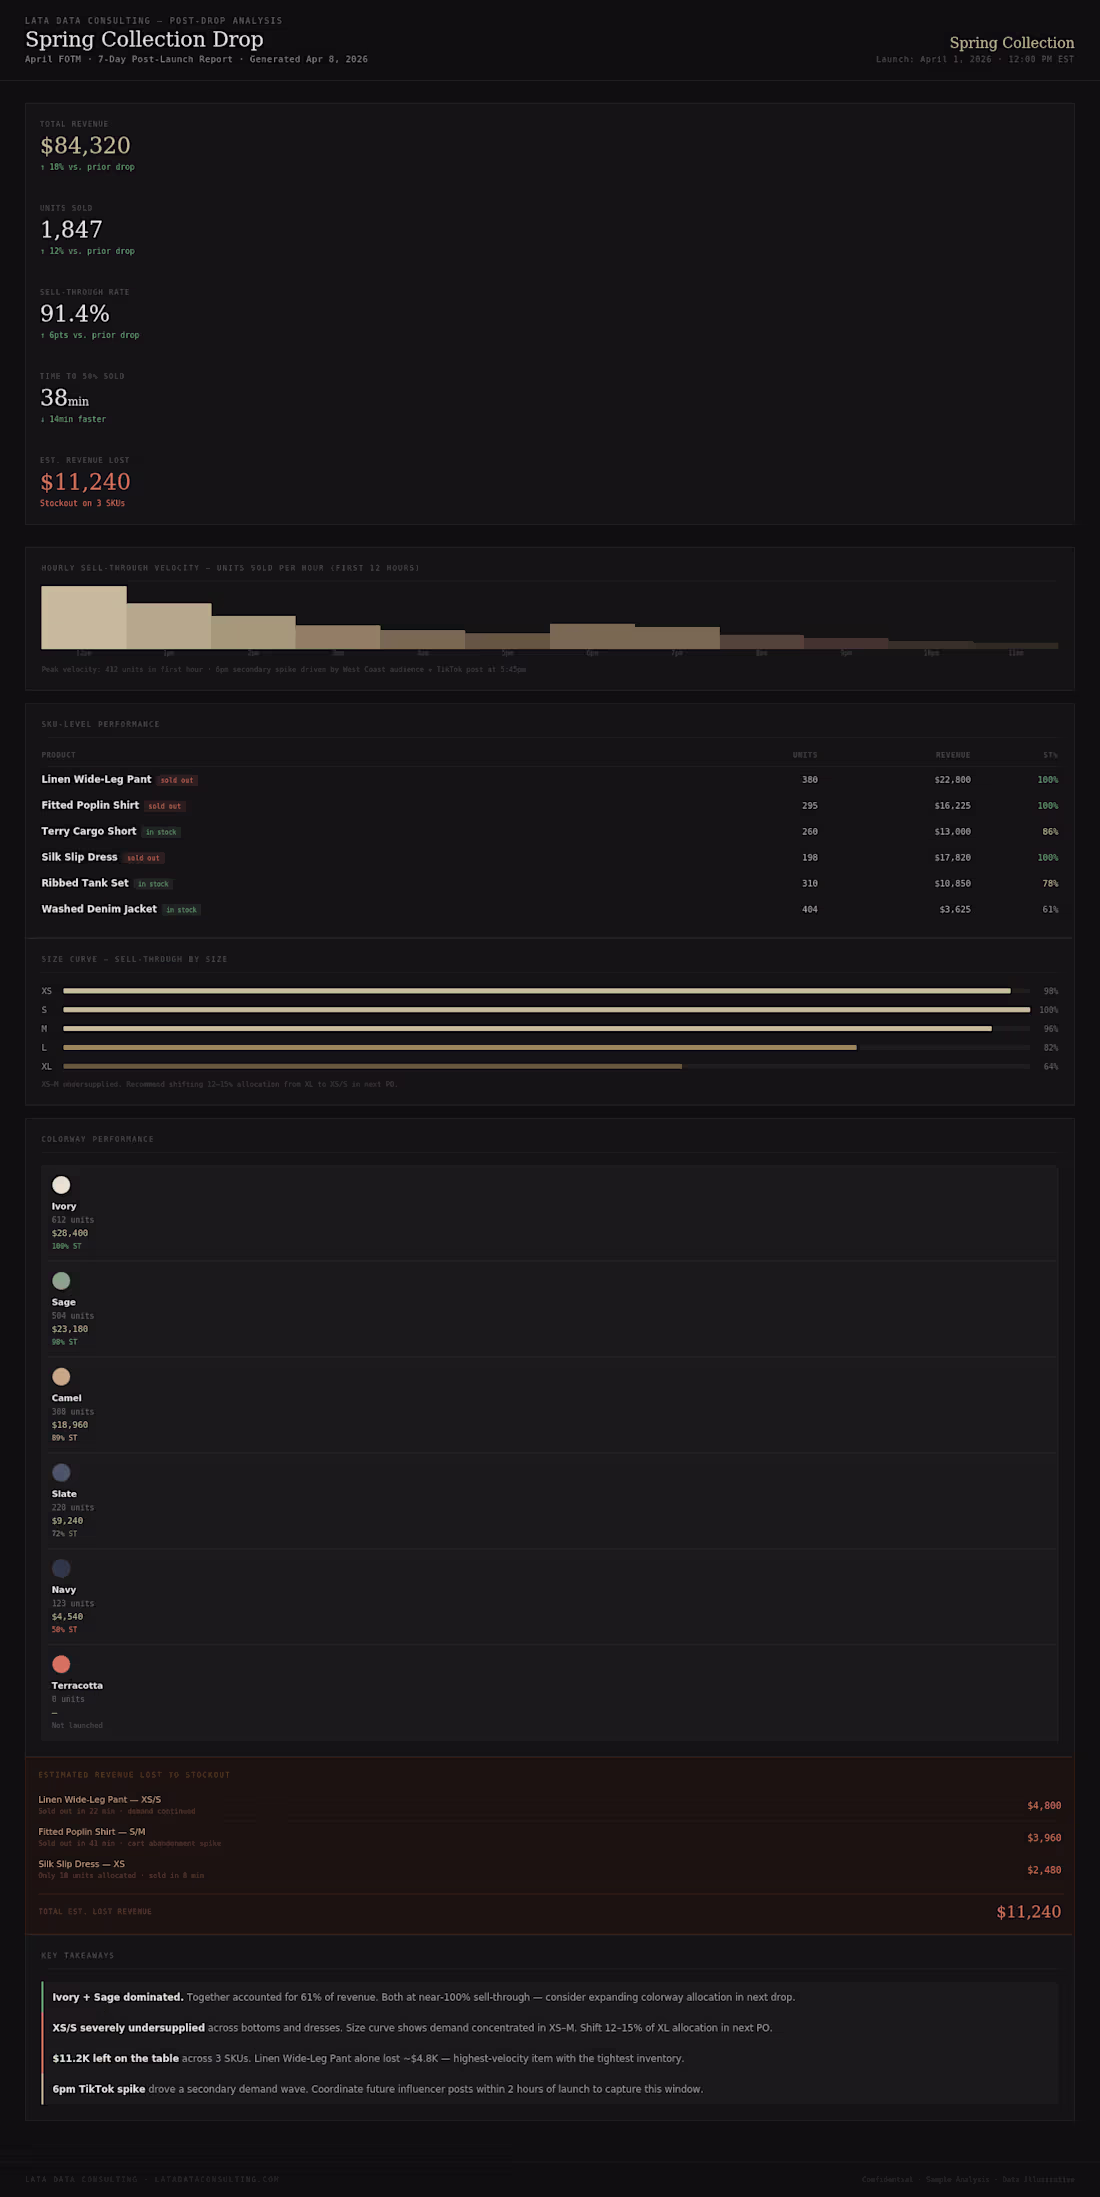Select the Navy color circle
1100x2197 pixels.
click(61, 1569)
